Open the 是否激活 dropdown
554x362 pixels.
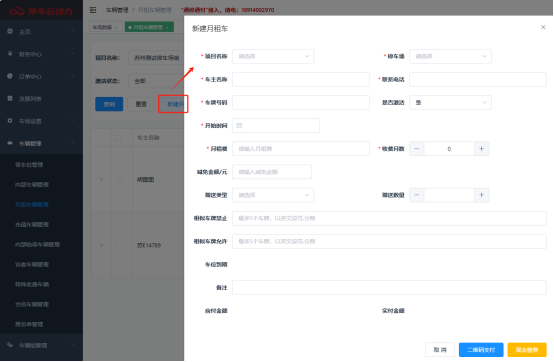(x=450, y=103)
